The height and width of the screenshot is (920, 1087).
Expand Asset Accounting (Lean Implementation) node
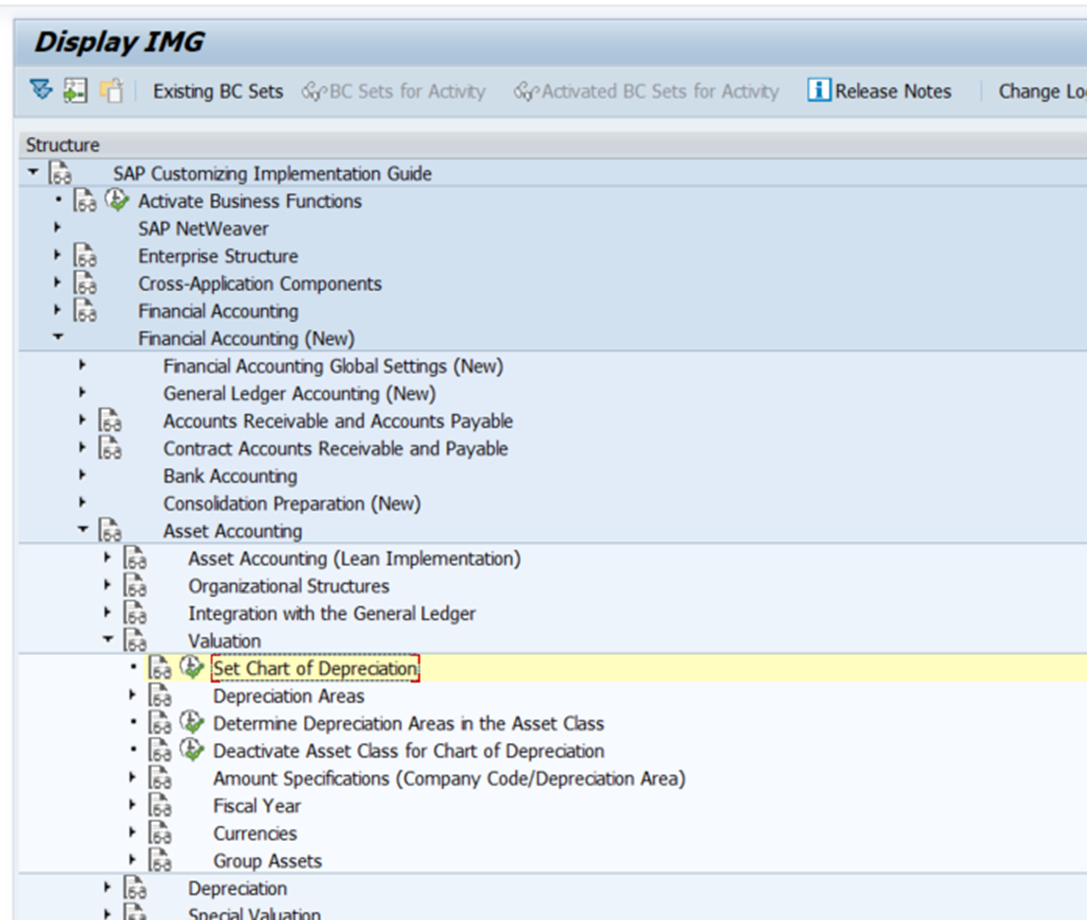point(107,557)
